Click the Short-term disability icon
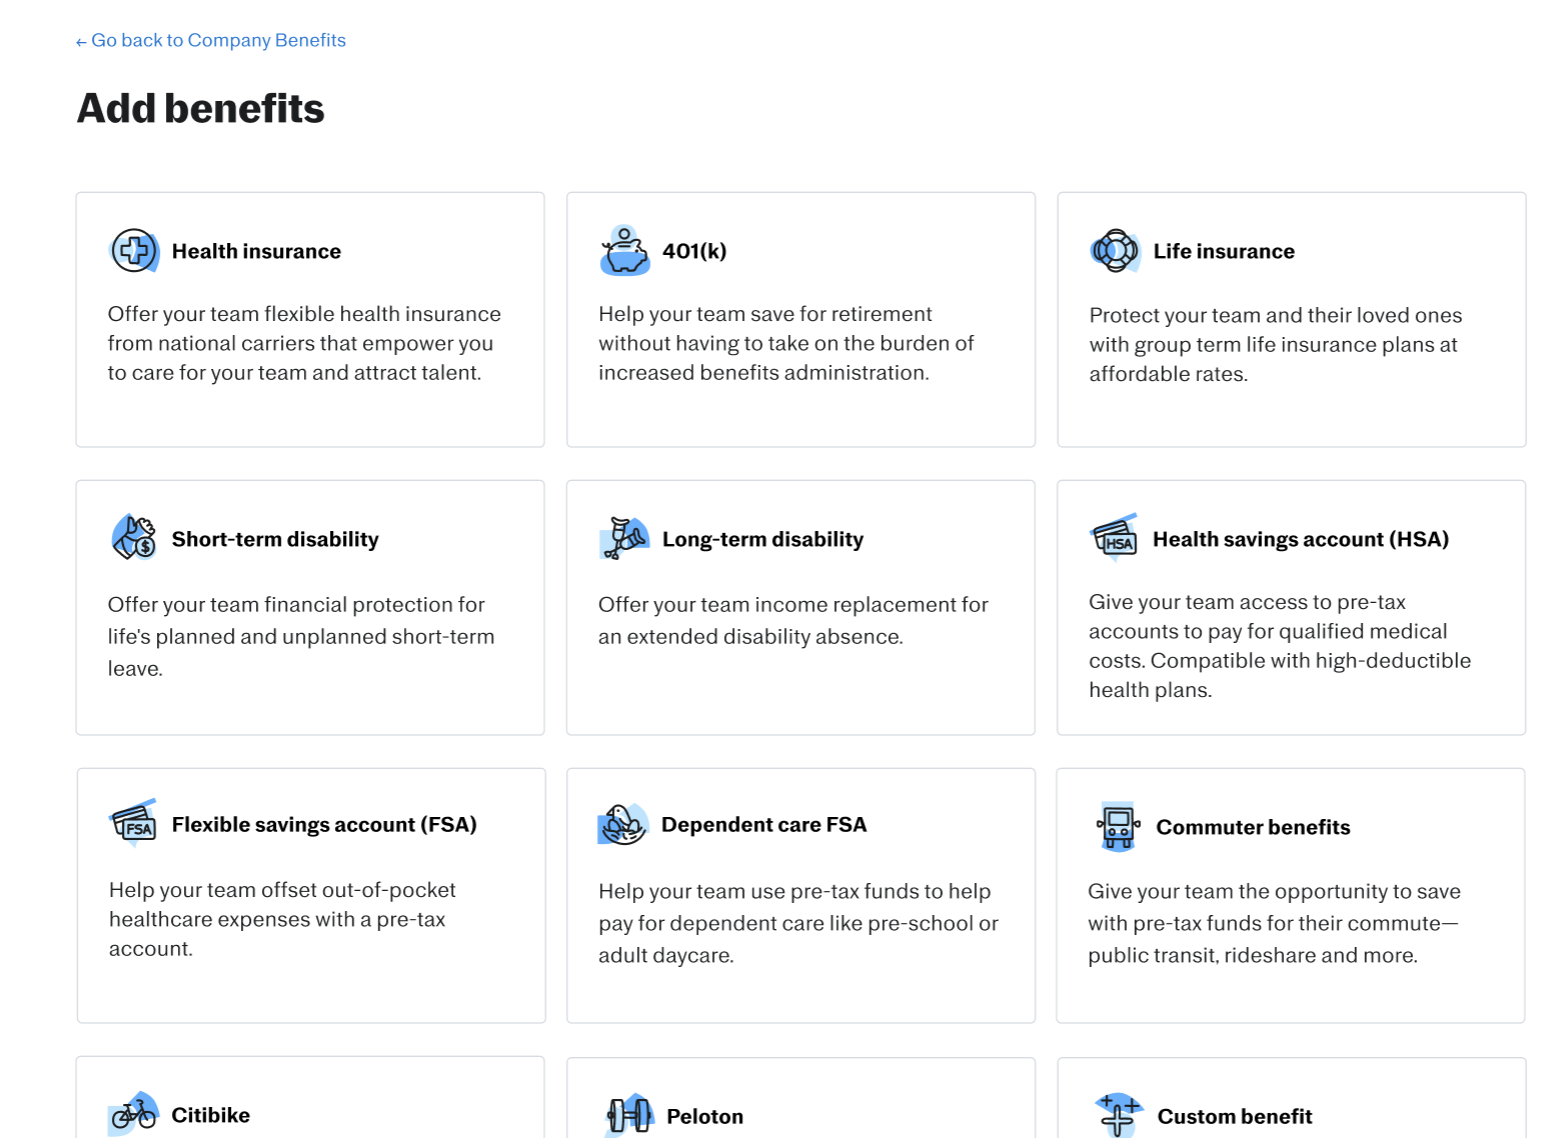 (134, 538)
